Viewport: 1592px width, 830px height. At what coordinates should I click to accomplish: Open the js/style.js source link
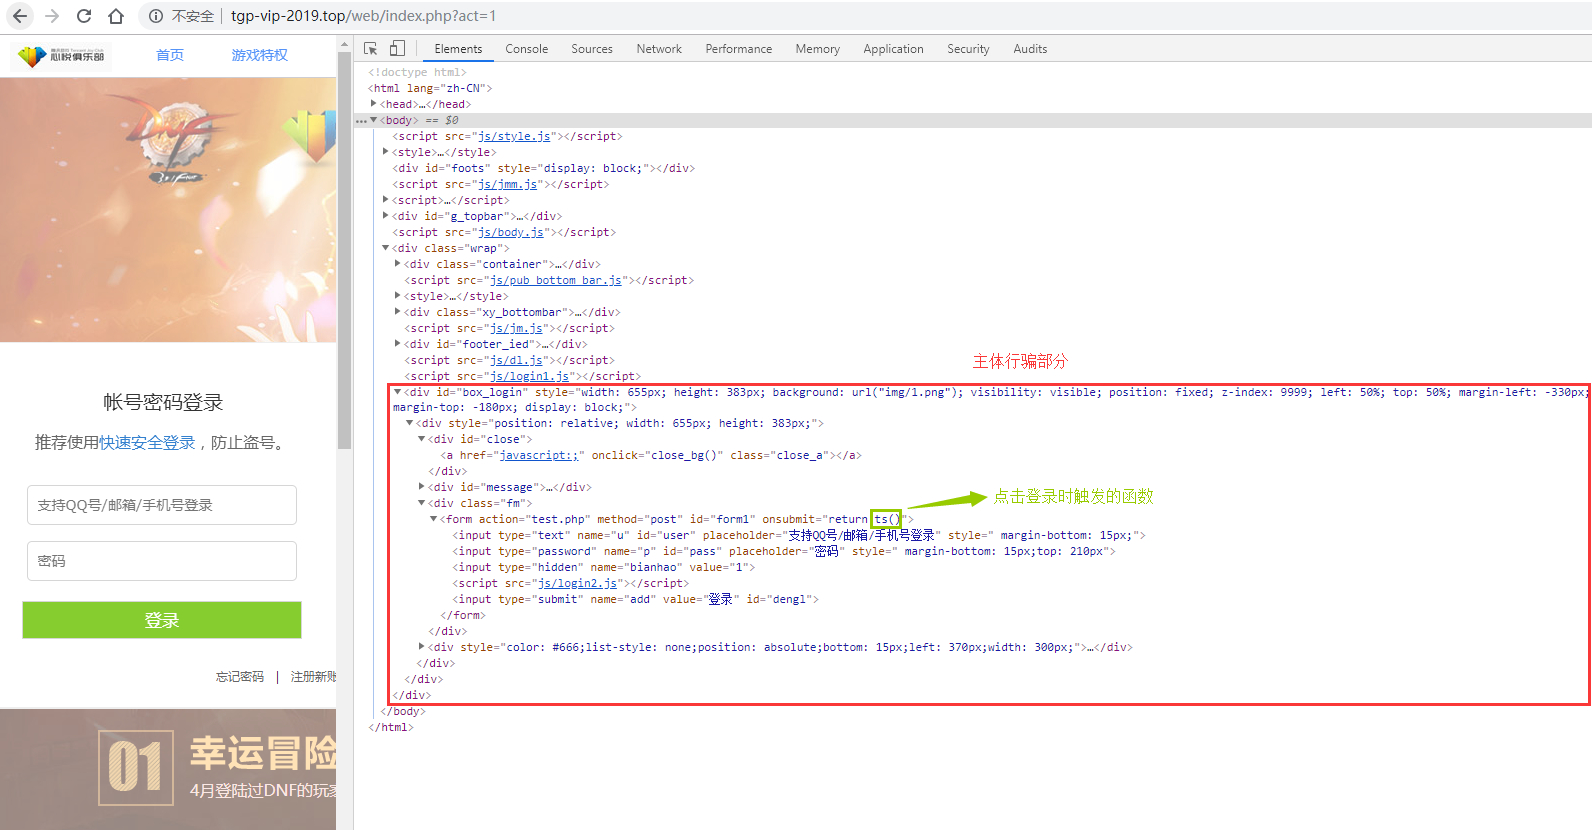click(x=514, y=136)
